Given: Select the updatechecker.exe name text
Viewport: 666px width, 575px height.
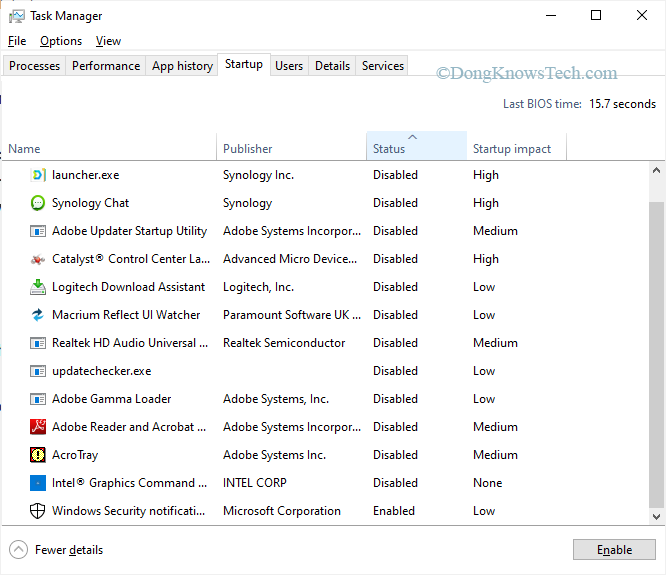Looking at the screenshot, I should pos(102,371).
